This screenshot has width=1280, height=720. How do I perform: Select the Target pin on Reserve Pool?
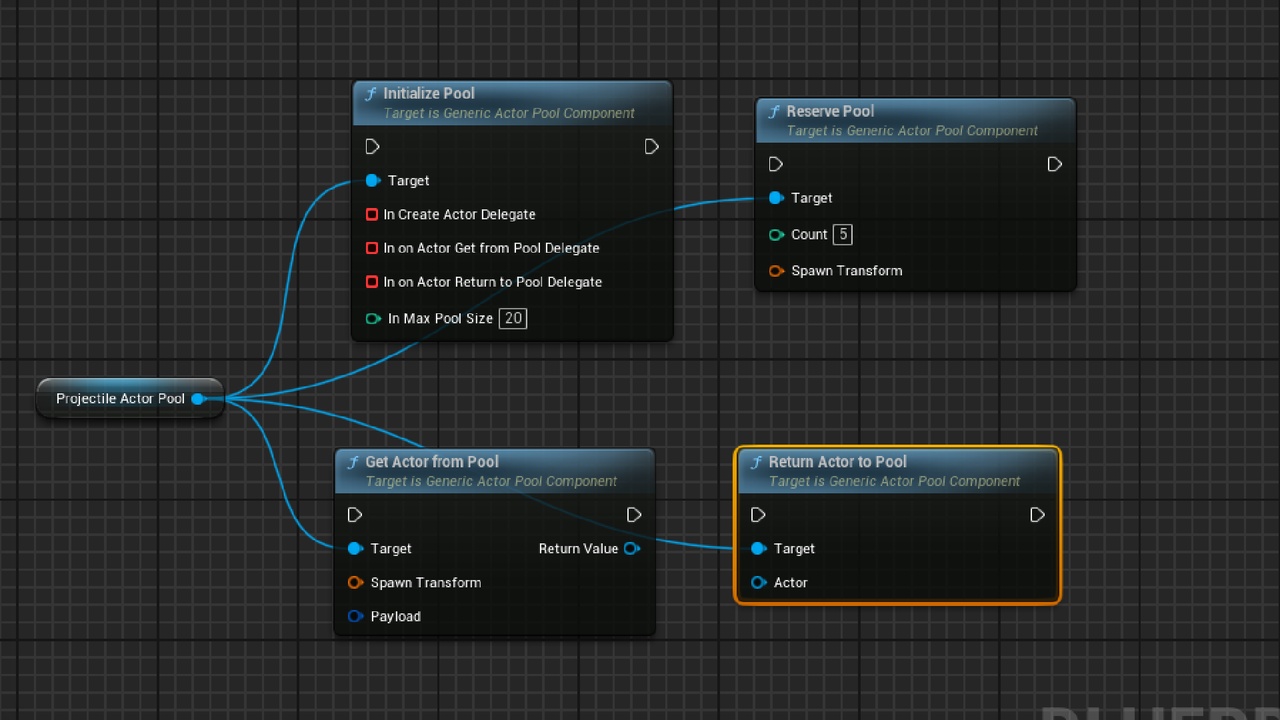(776, 198)
